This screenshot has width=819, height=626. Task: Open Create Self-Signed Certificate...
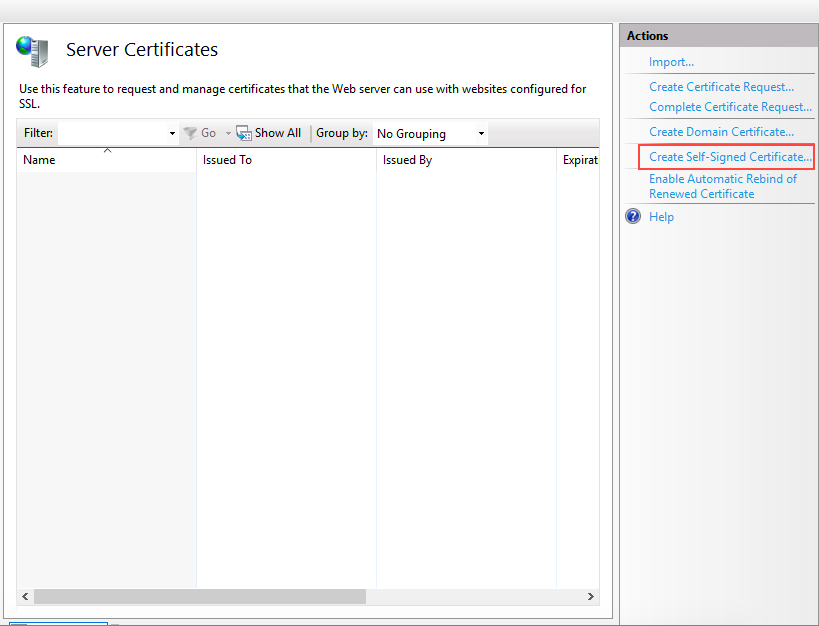click(730, 157)
